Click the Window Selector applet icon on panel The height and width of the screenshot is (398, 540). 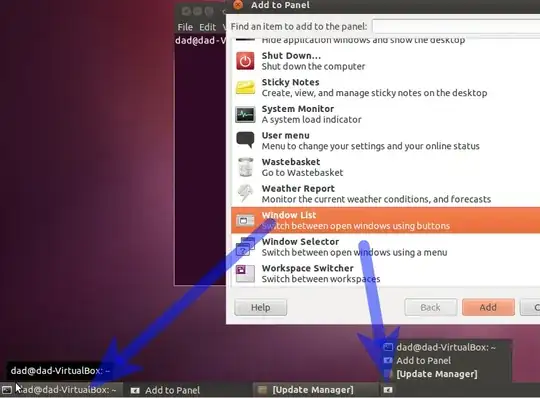point(388,390)
